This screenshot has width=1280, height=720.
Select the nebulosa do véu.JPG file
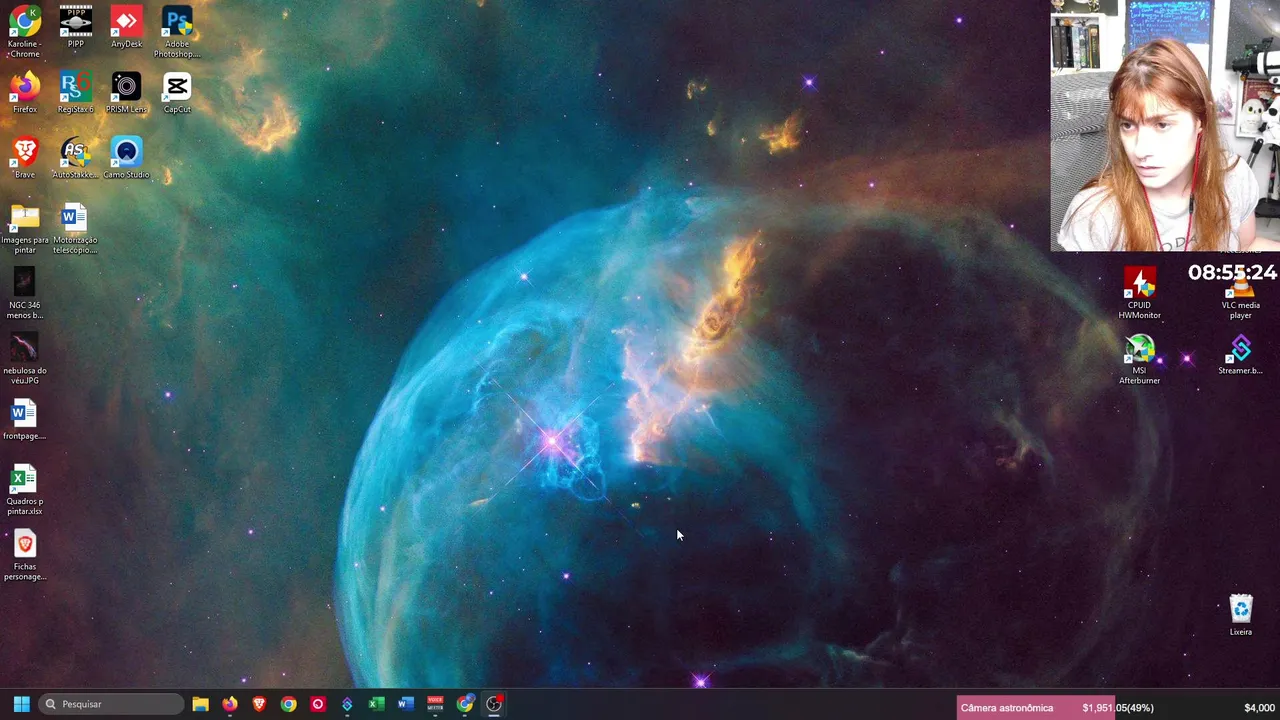[x=25, y=358]
